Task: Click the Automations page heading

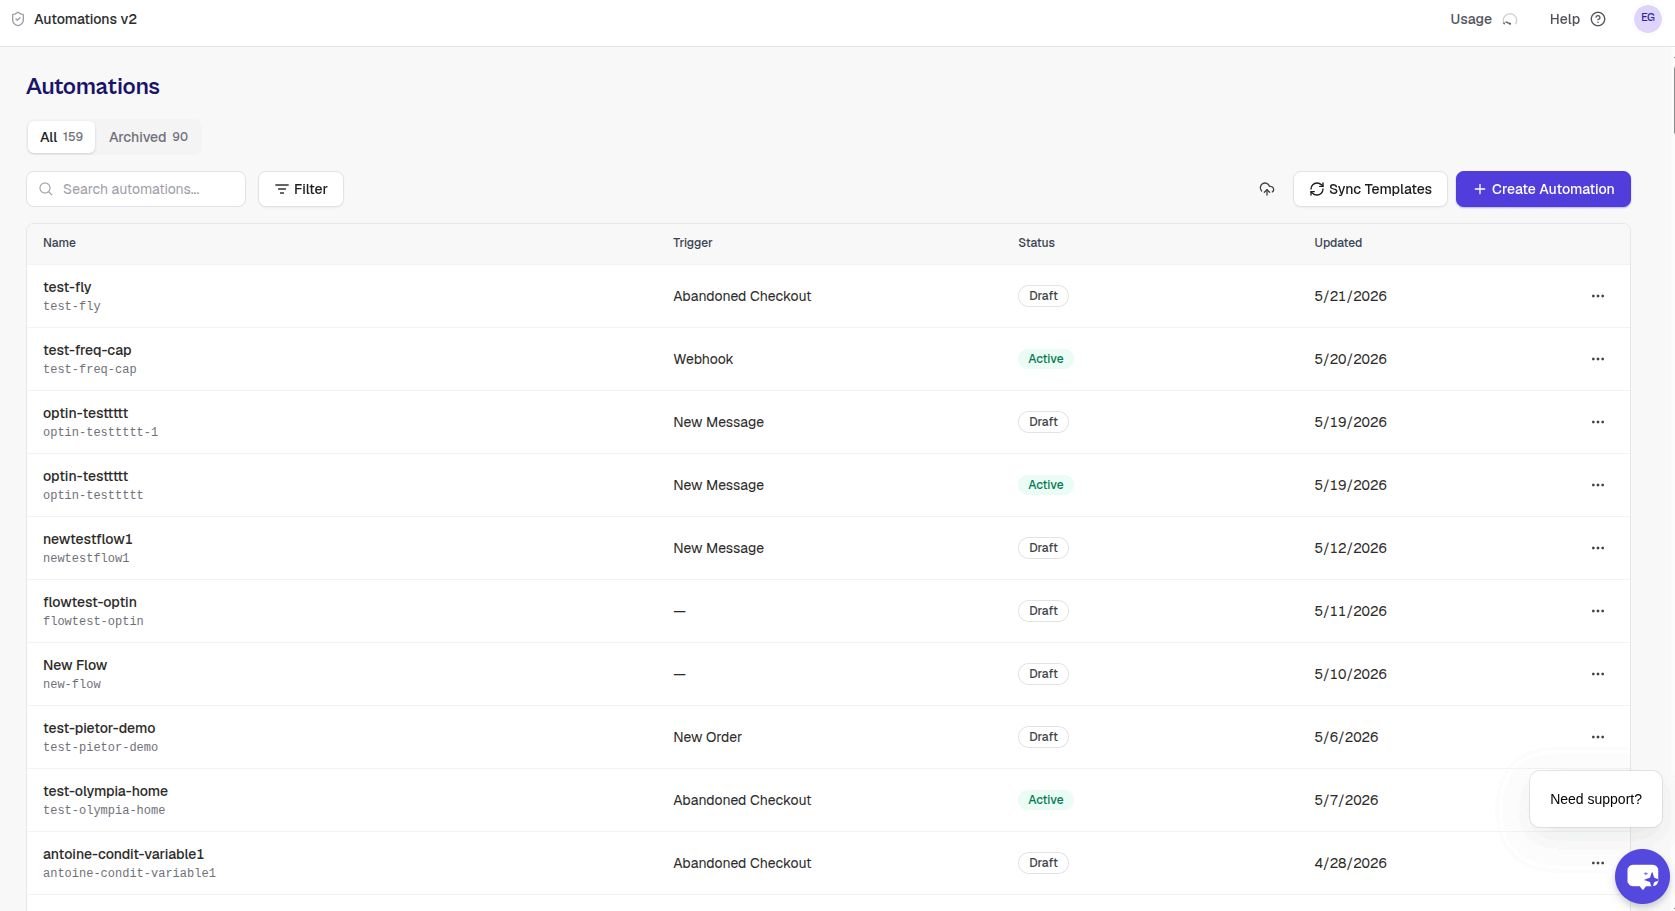Action: point(93,86)
